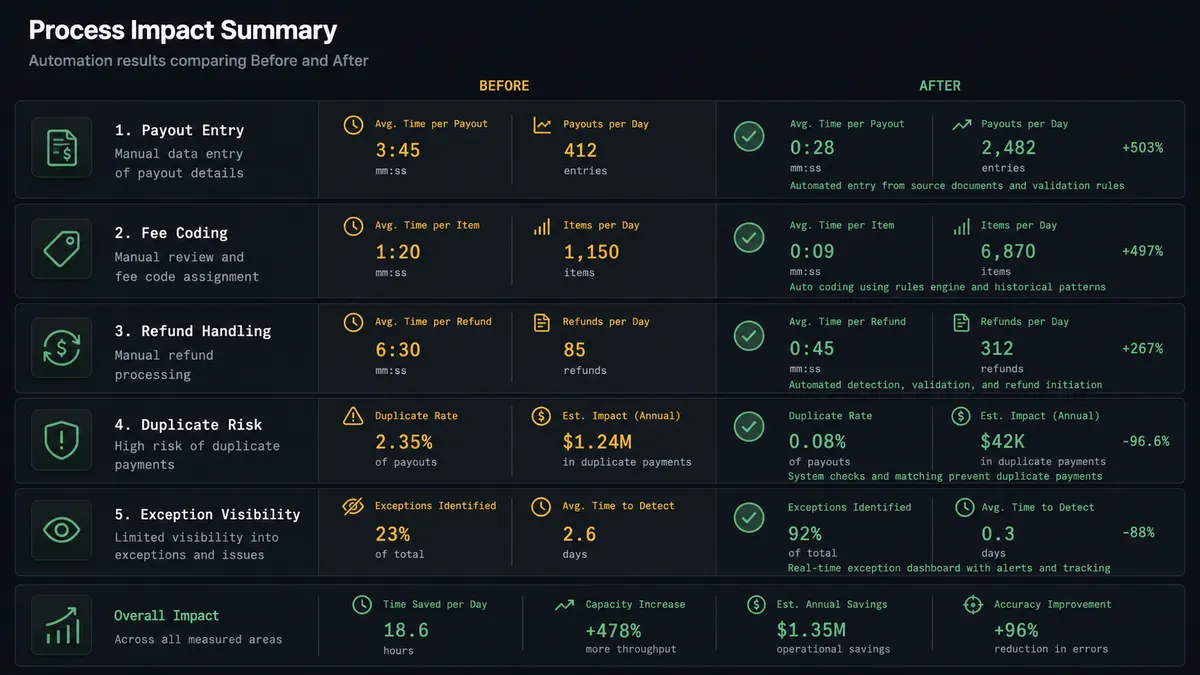Click the +478% capacity value
The image size is (1200, 675).
(613, 630)
